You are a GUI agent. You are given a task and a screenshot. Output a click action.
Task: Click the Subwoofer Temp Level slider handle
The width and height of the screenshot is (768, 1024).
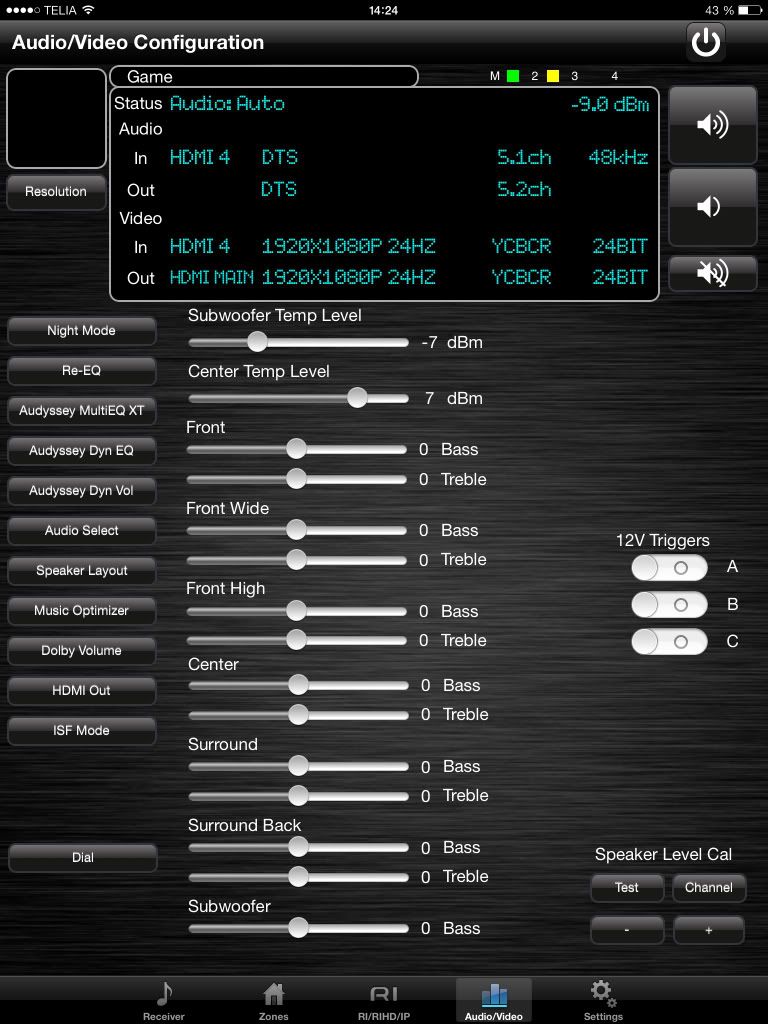pyautogui.click(x=257, y=342)
